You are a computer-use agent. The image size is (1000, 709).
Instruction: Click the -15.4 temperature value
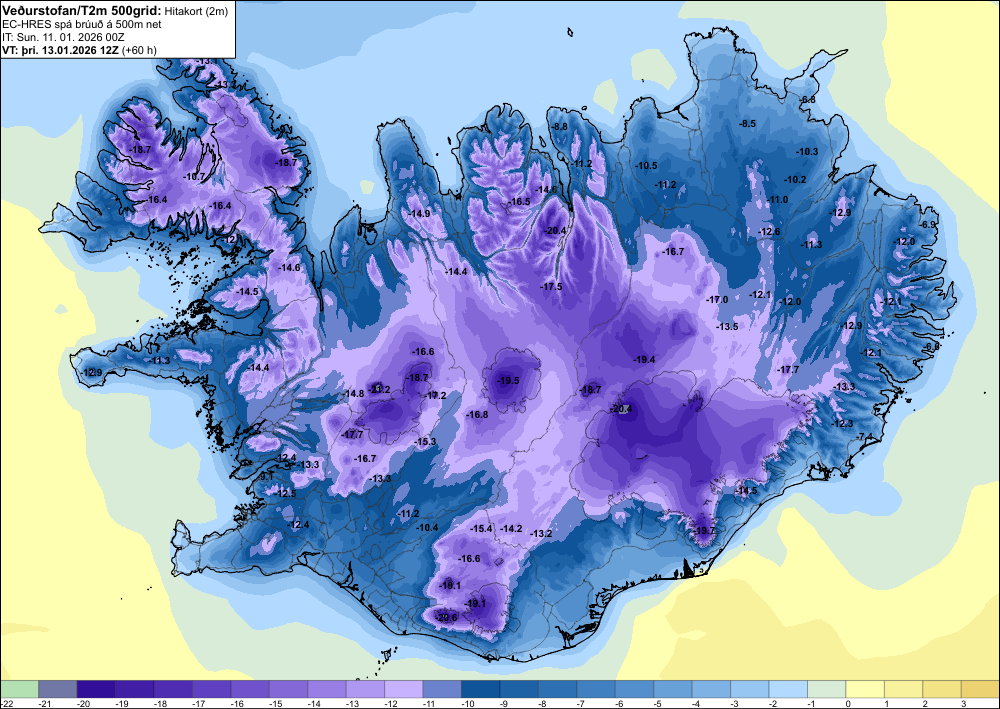(x=482, y=529)
